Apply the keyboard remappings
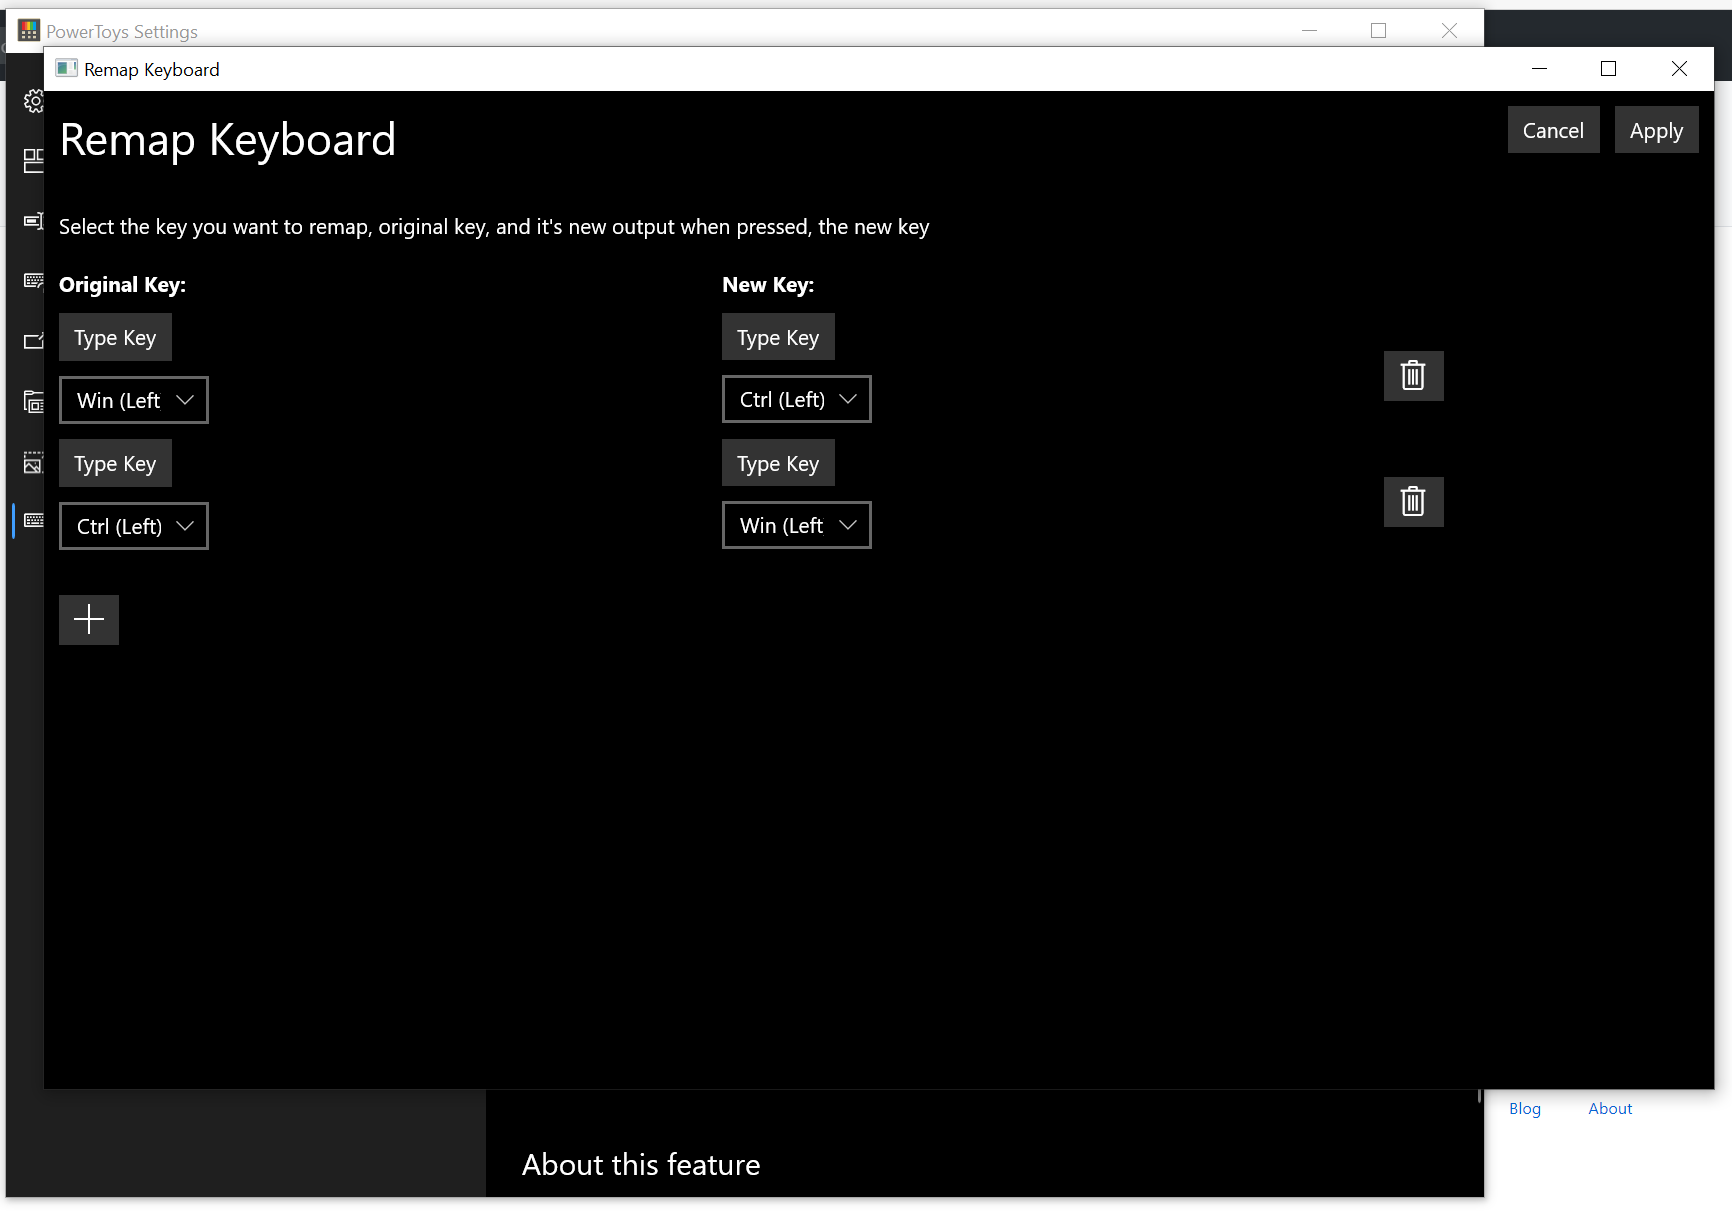The height and width of the screenshot is (1230, 1732). click(1656, 129)
